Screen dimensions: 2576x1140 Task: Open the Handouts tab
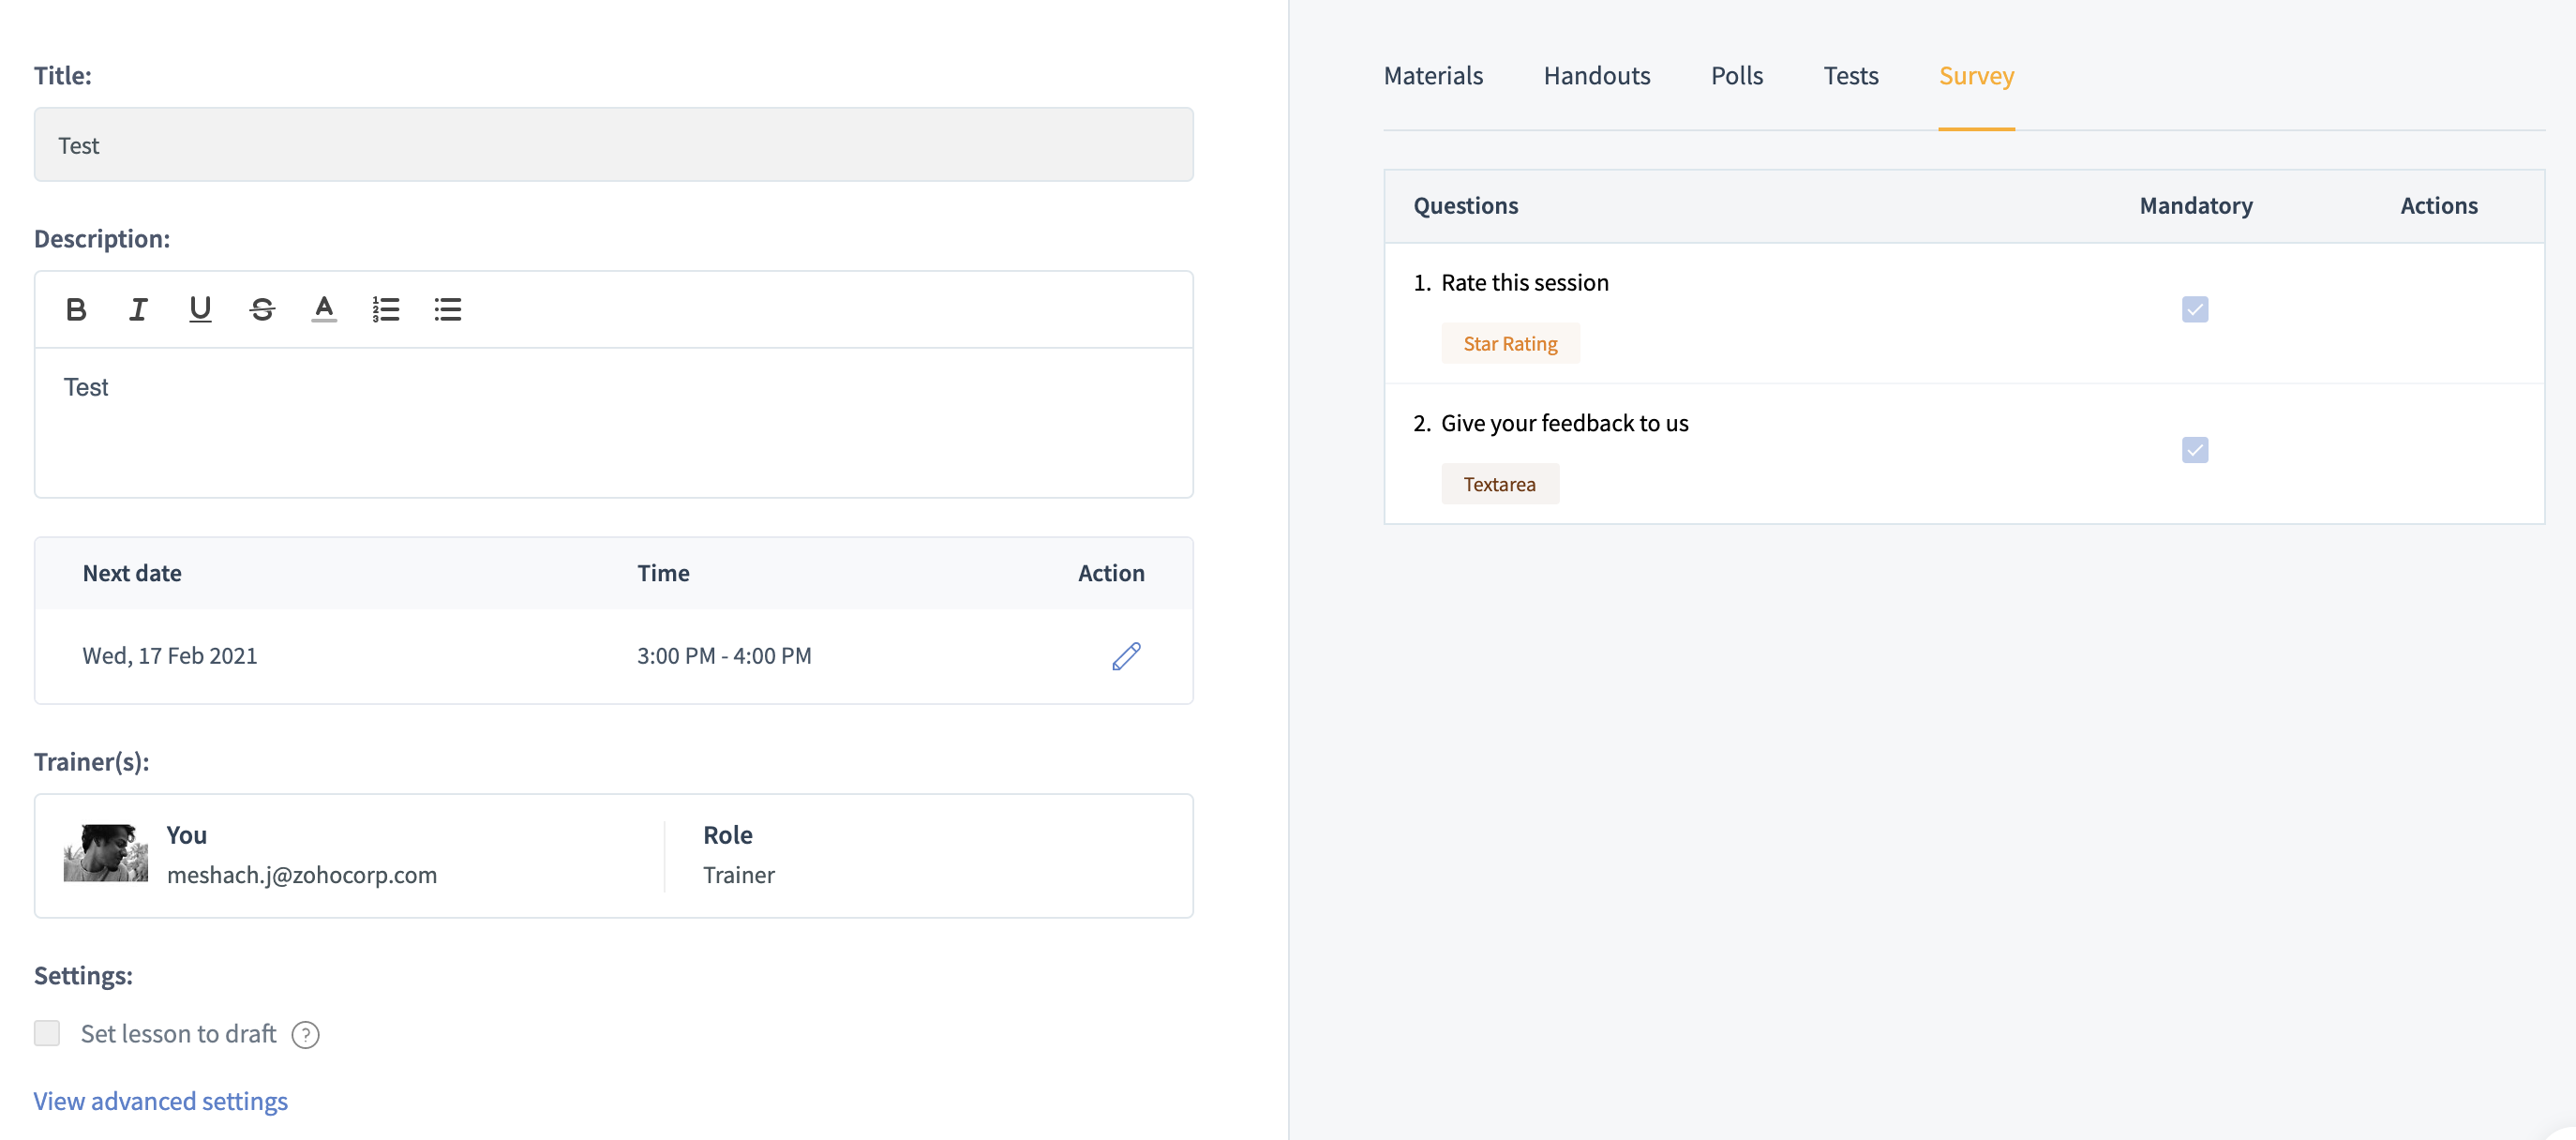[1596, 76]
